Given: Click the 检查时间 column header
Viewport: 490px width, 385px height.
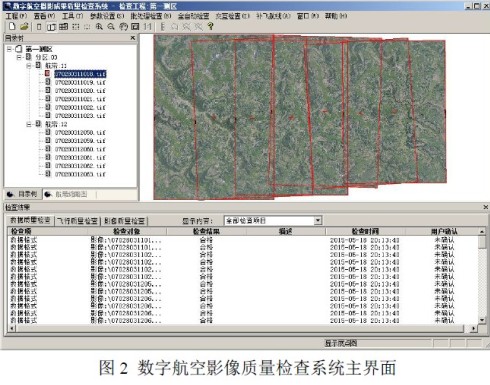Looking at the screenshot, I should pos(365,231).
